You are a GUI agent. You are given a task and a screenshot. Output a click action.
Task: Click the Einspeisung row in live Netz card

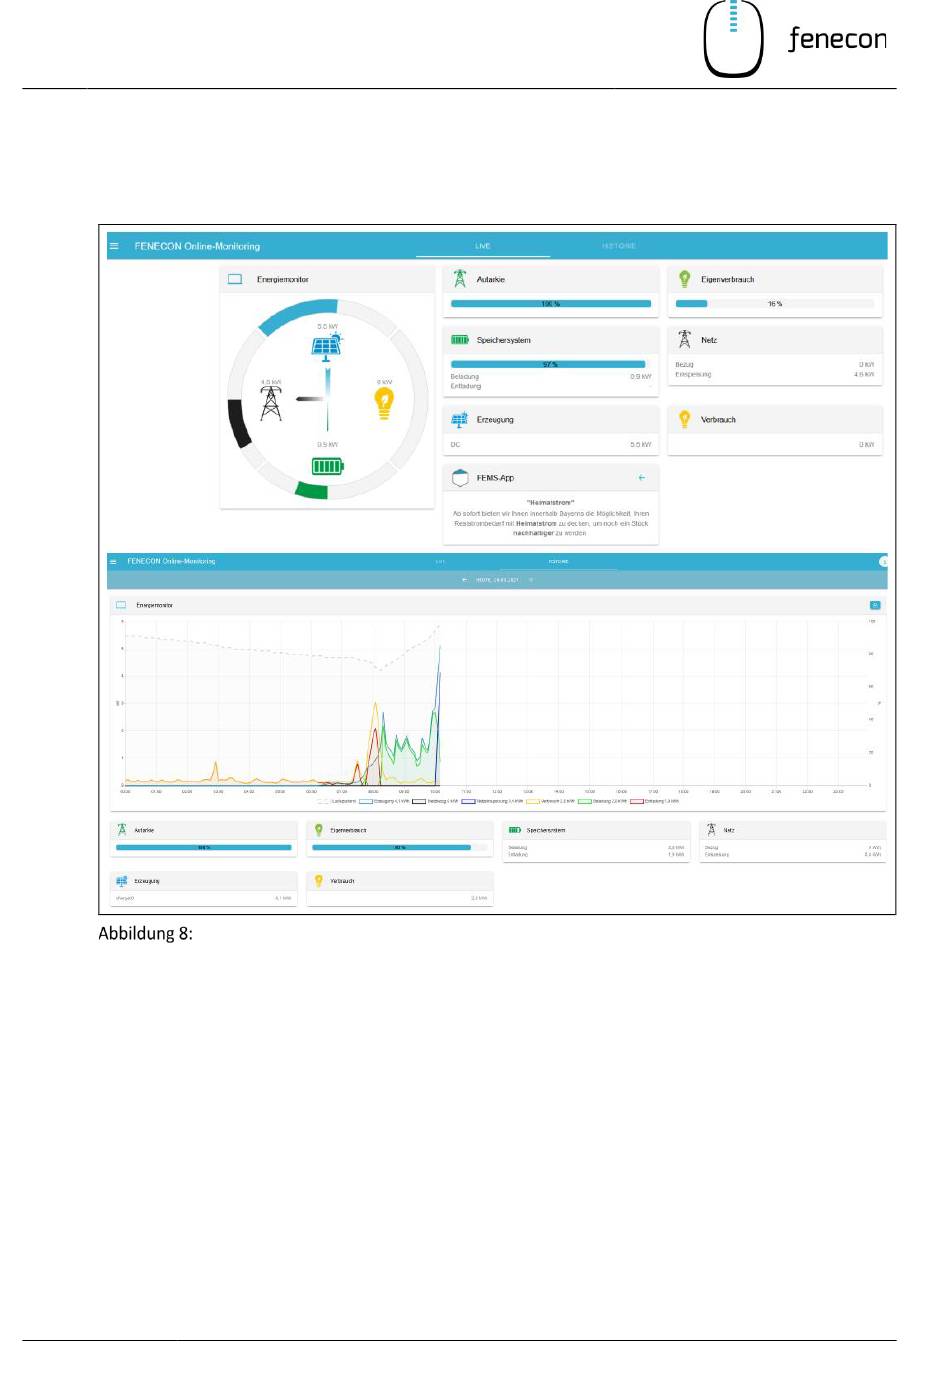(x=775, y=374)
